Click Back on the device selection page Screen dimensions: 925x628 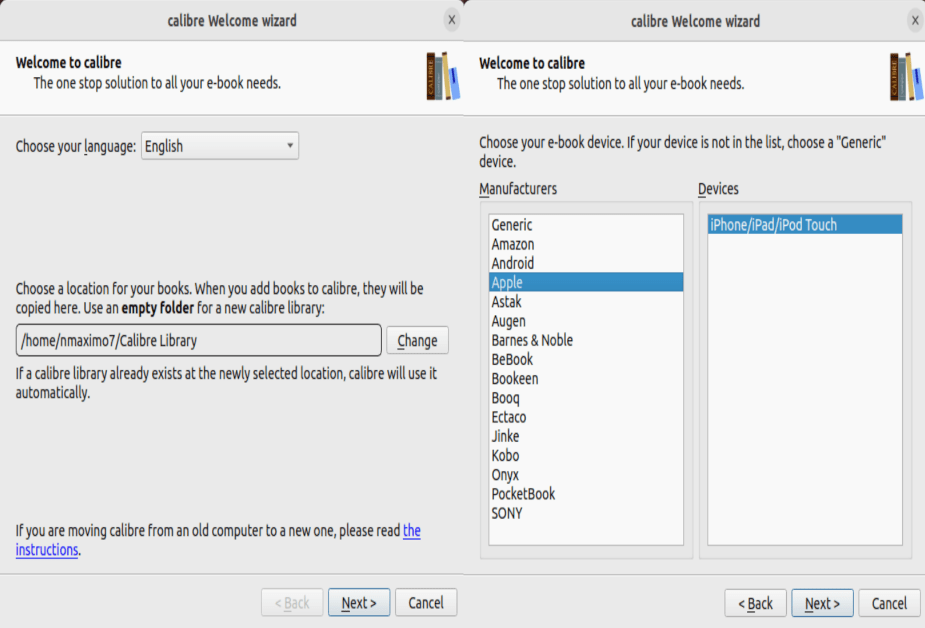(755, 602)
